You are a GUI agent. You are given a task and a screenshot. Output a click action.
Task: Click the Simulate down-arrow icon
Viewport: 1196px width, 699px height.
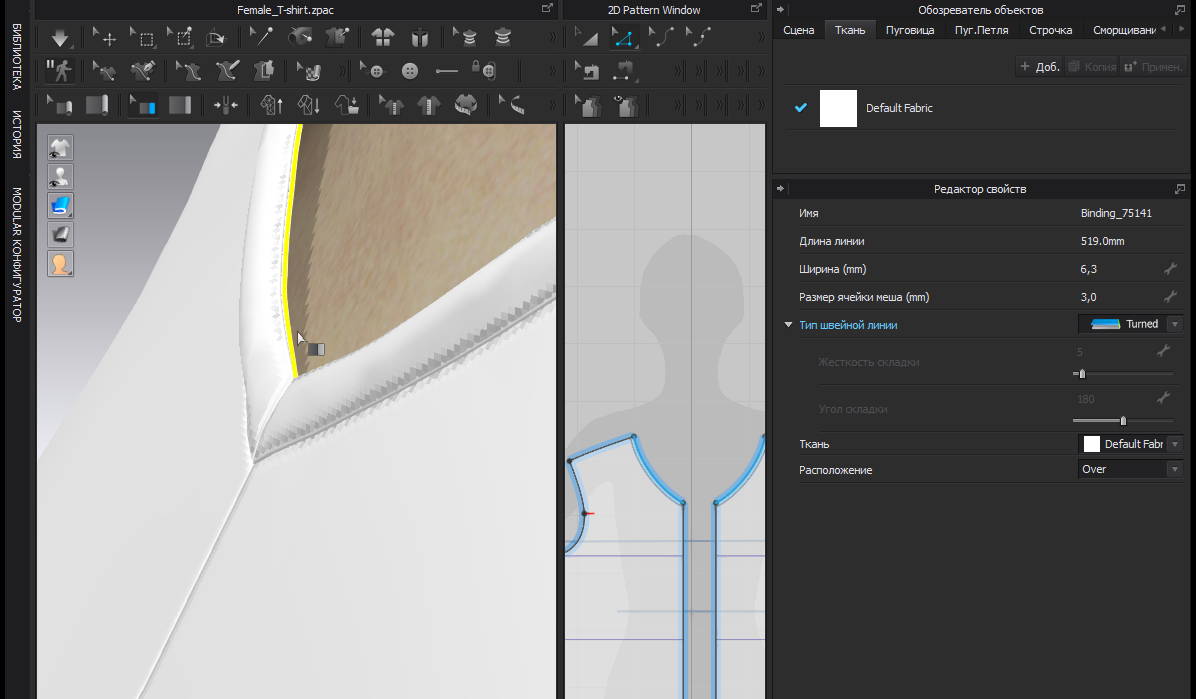pos(59,39)
